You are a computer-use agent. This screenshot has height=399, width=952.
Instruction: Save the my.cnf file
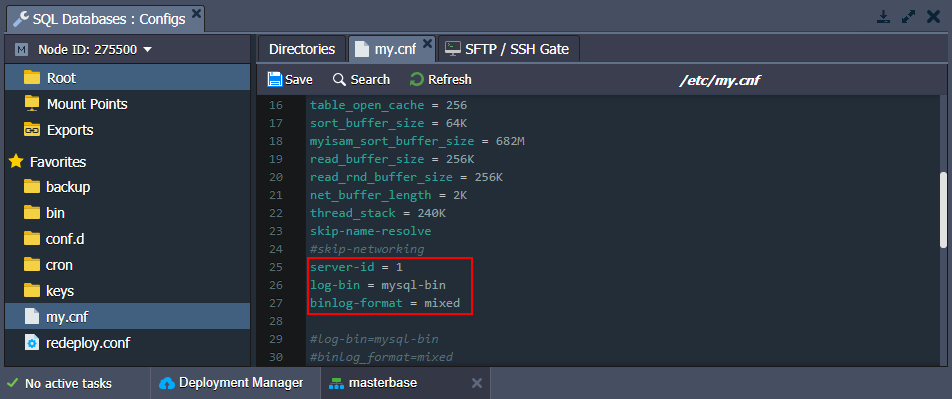(290, 80)
